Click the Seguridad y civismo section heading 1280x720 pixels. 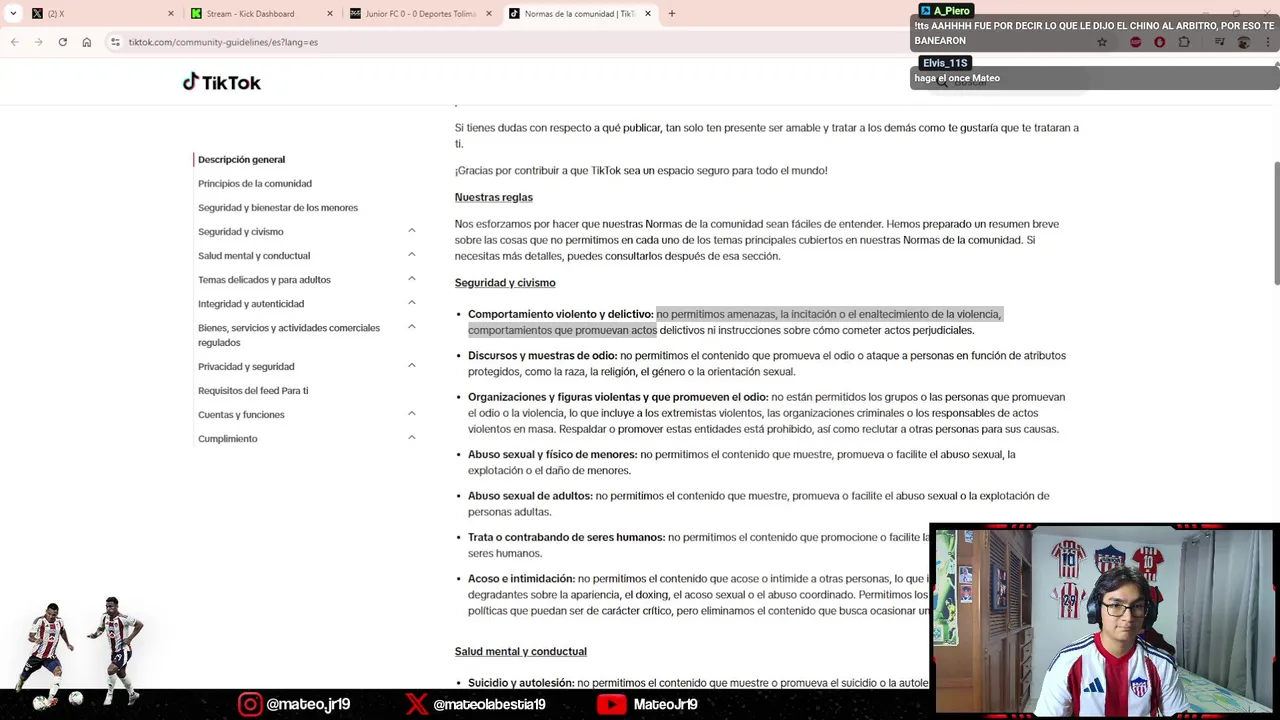[505, 282]
